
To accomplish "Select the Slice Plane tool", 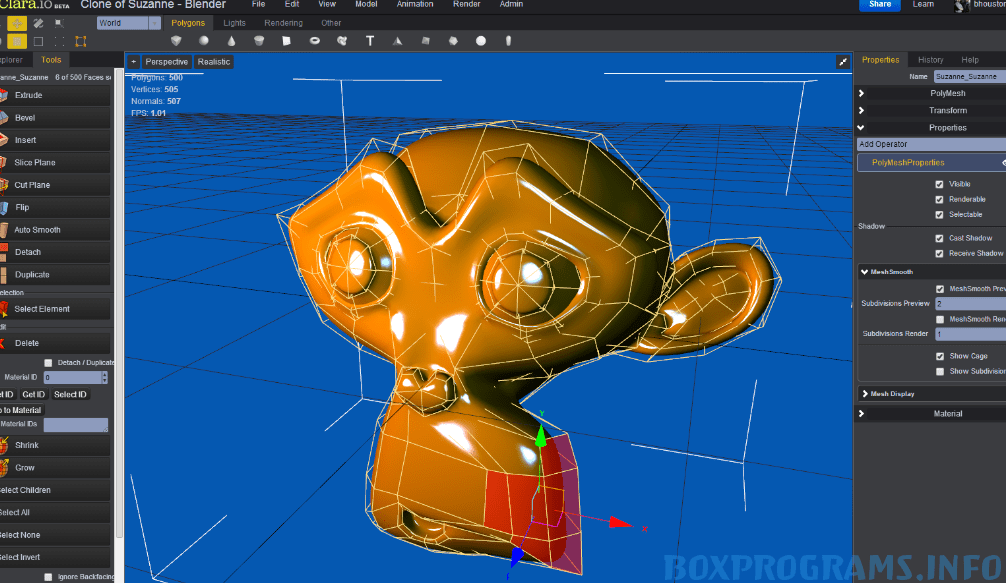I will tap(56, 162).
